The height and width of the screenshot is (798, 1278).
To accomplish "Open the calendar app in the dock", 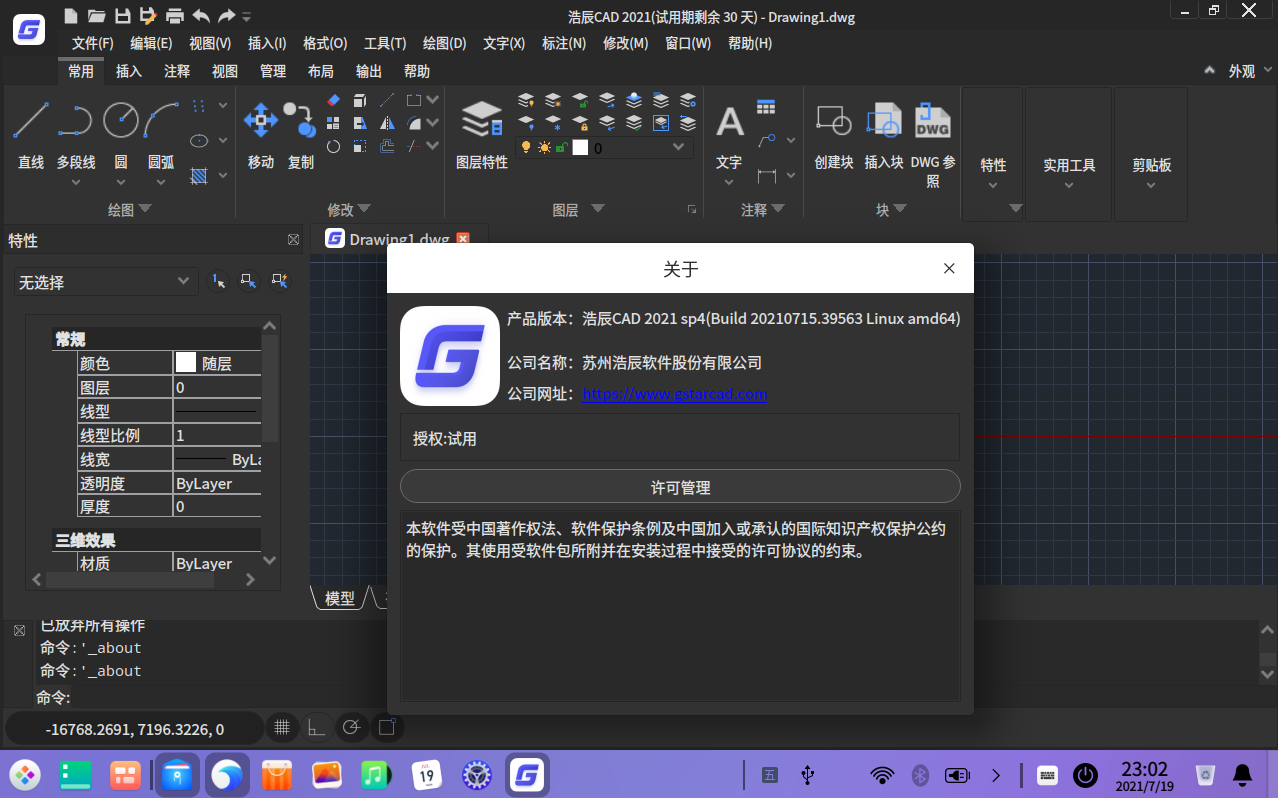I will 427,774.
